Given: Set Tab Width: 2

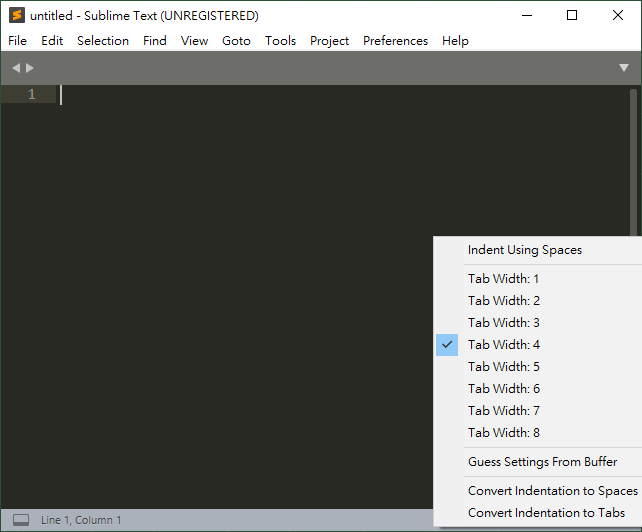Looking at the screenshot, I should pos(538,301).
